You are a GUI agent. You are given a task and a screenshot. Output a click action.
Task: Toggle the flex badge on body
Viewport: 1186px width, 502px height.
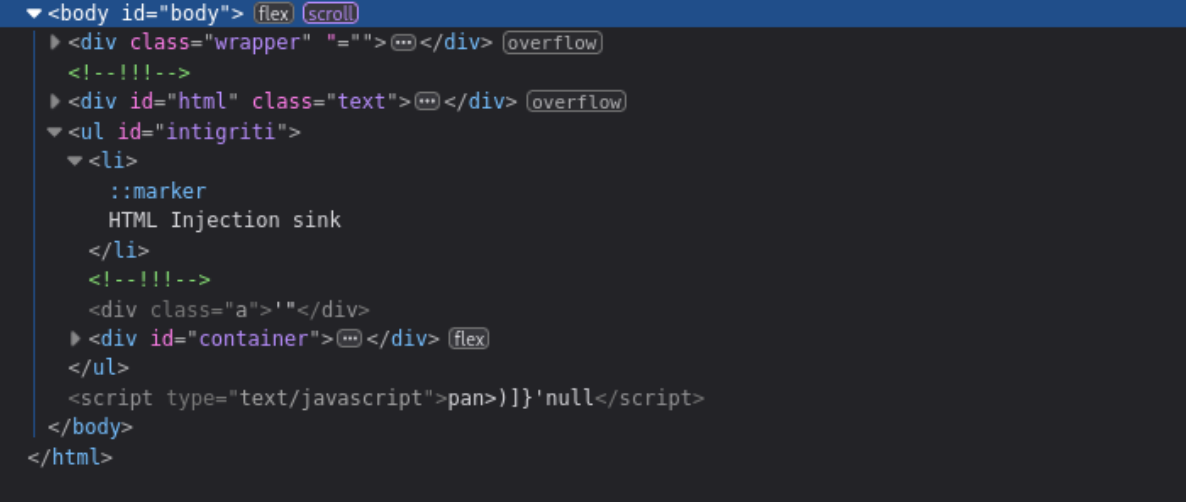point(274,13)
